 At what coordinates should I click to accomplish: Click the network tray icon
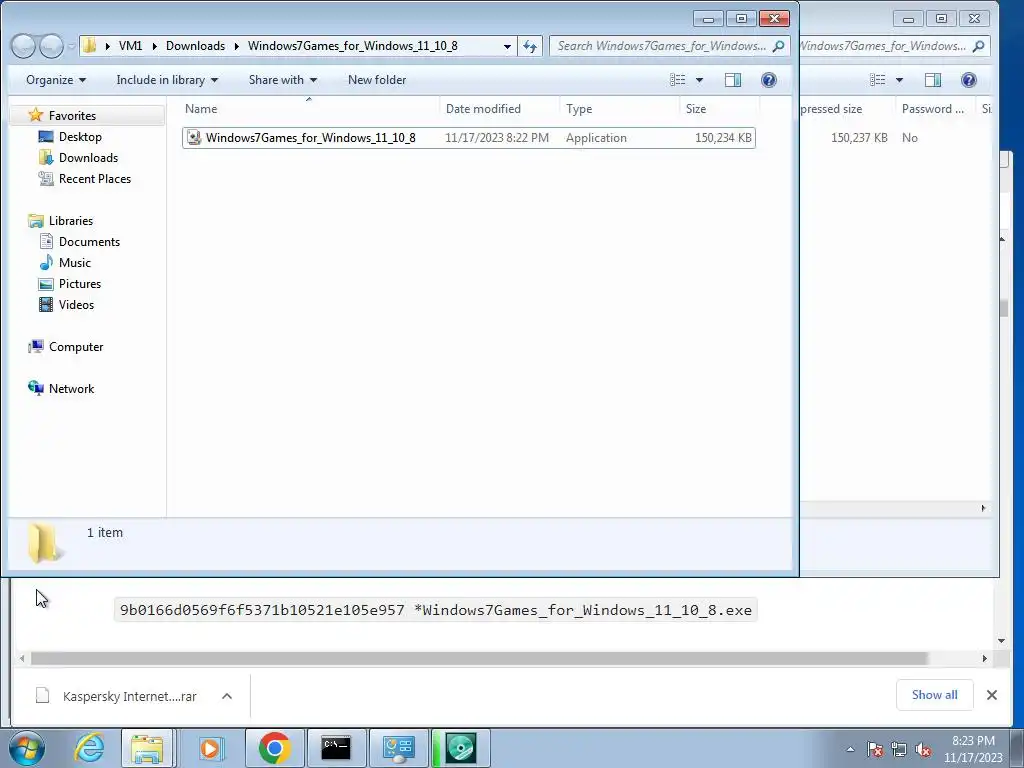(x=899, y=749)
